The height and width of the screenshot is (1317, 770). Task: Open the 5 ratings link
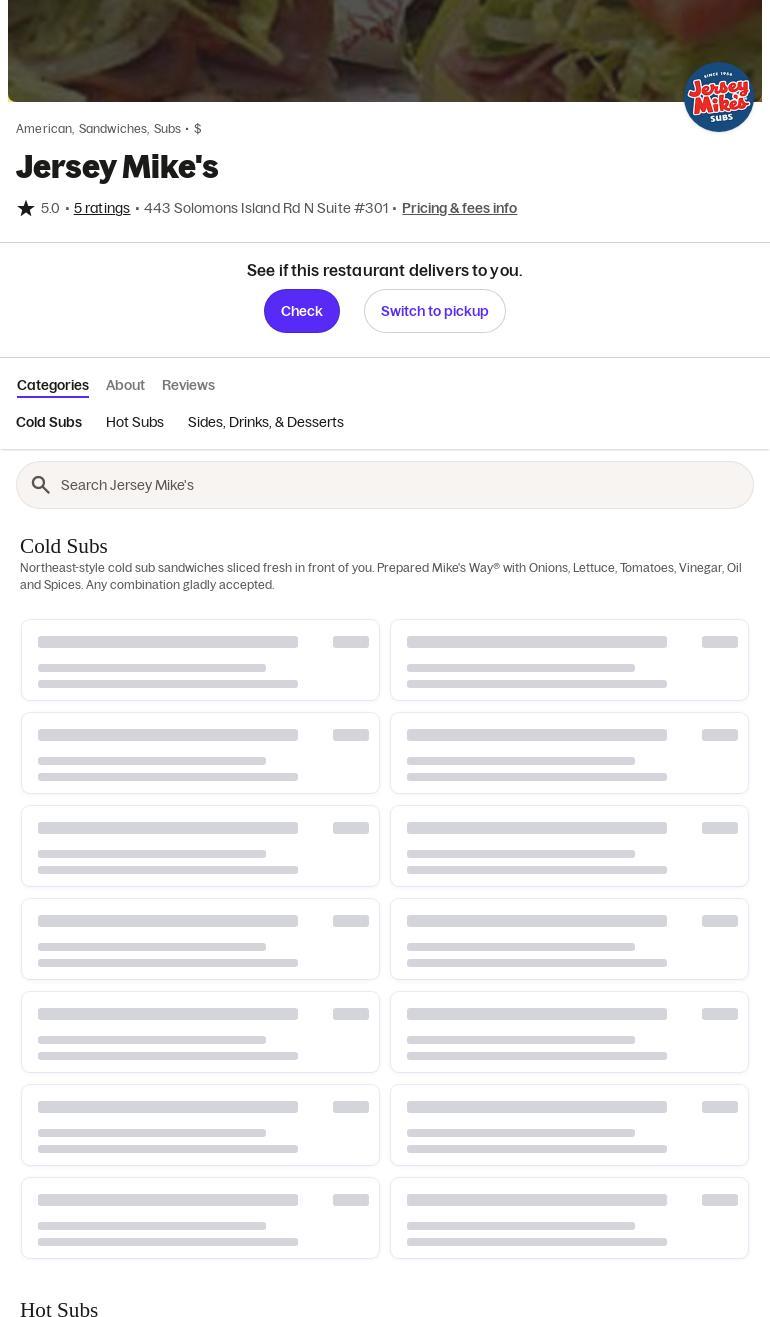tap(102, 208)
